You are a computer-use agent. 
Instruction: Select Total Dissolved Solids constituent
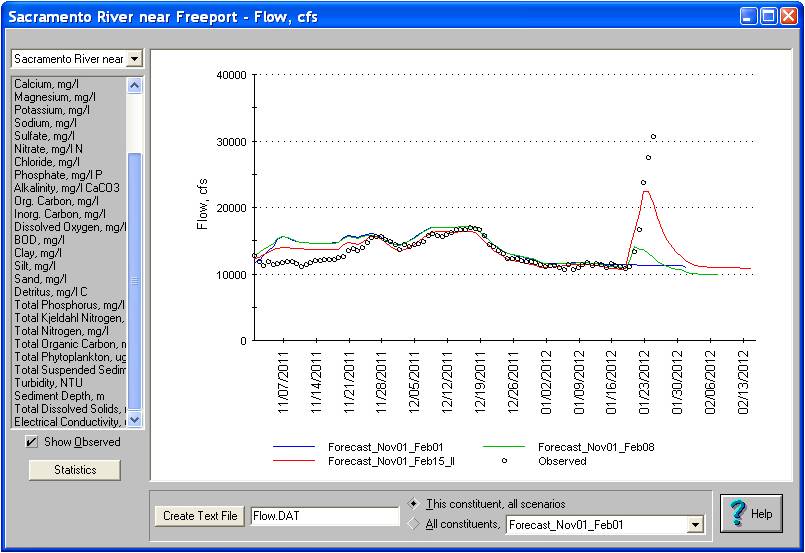[x=70, y=409]
